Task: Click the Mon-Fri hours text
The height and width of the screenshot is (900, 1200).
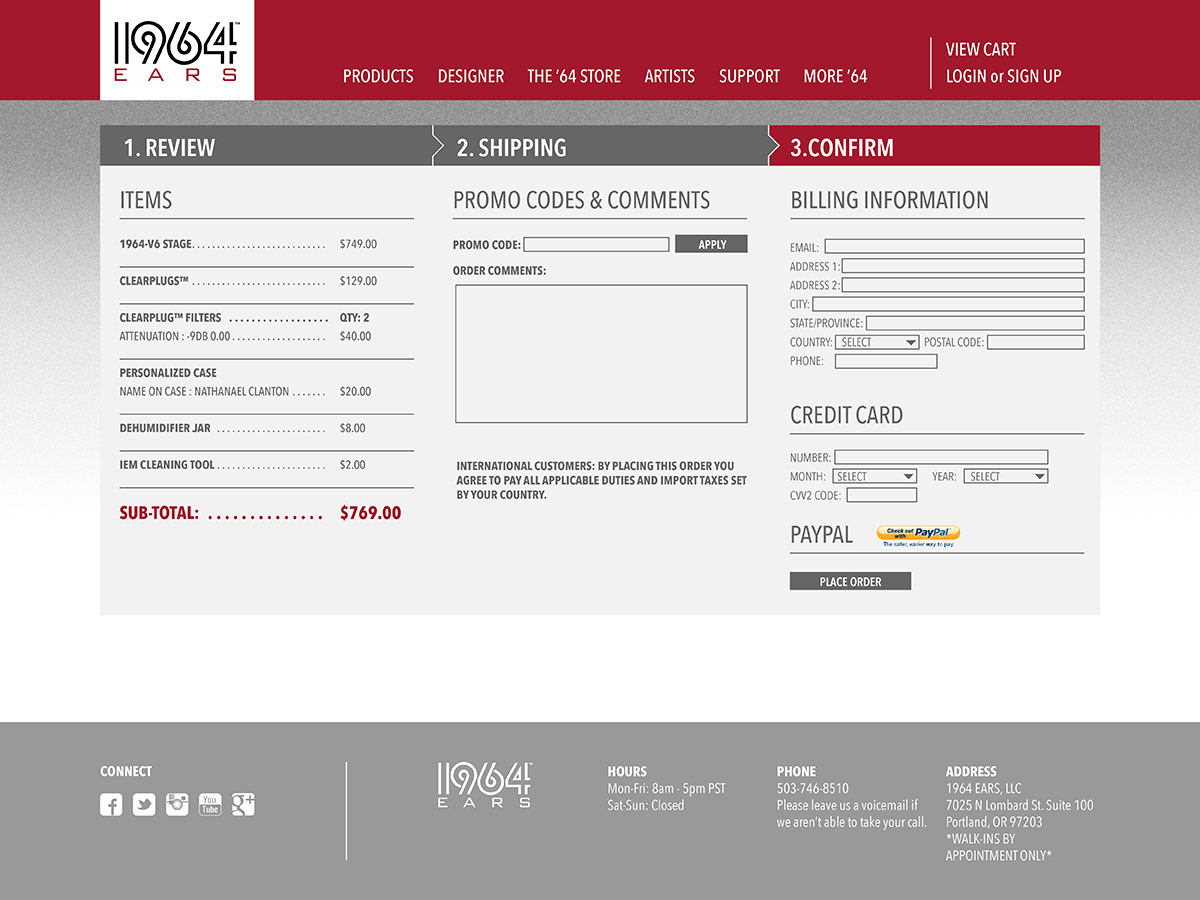Action: click(667, 788)
